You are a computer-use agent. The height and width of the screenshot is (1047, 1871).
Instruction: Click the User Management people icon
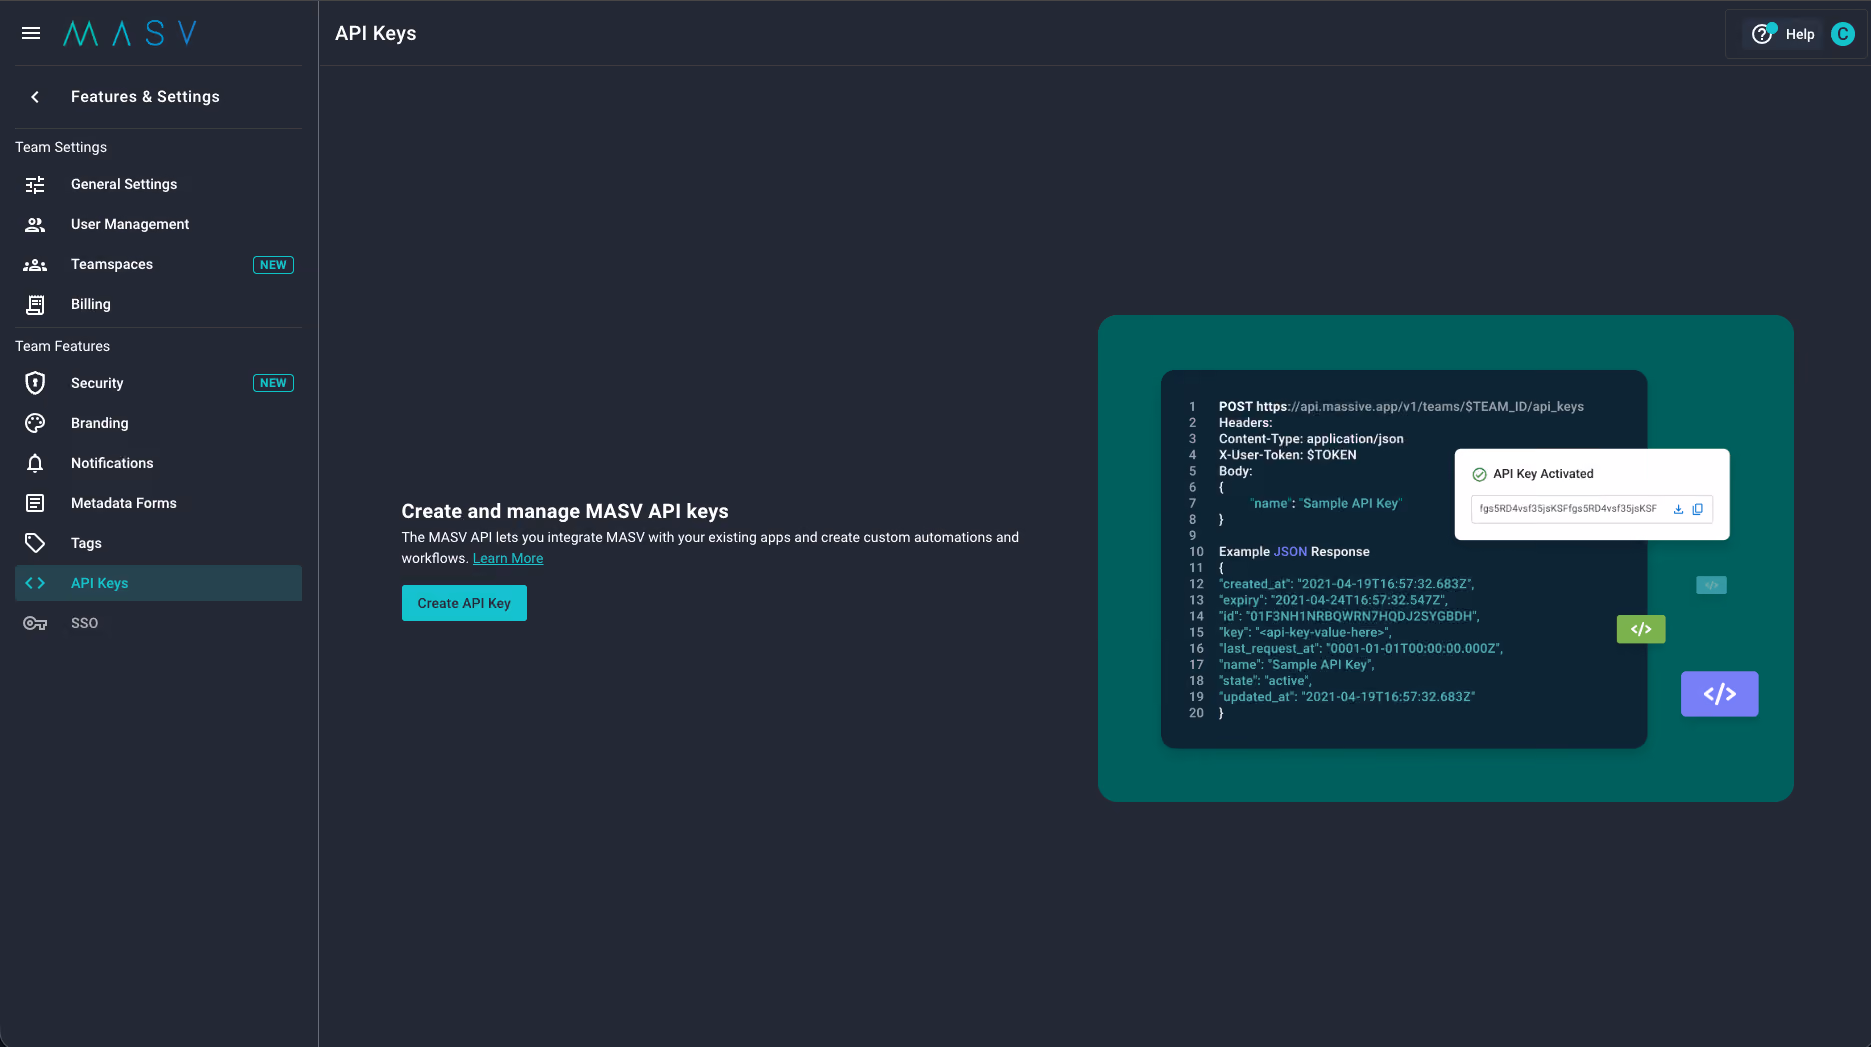(35, 224)
